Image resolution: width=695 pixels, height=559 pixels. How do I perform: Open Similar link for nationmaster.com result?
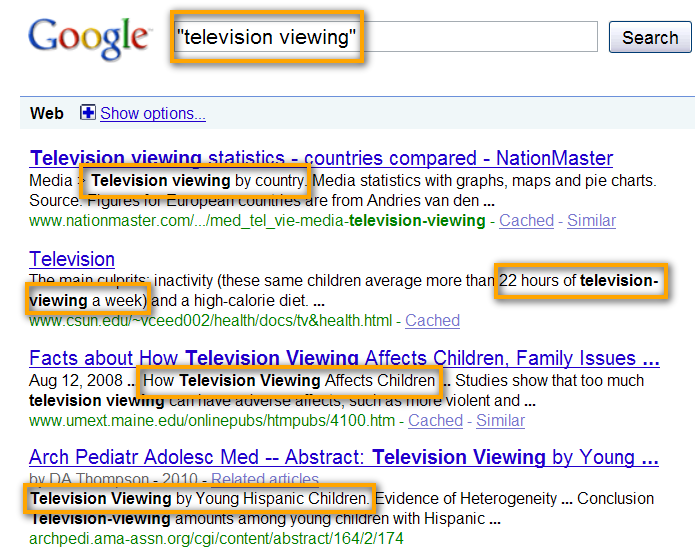point(591,220)
